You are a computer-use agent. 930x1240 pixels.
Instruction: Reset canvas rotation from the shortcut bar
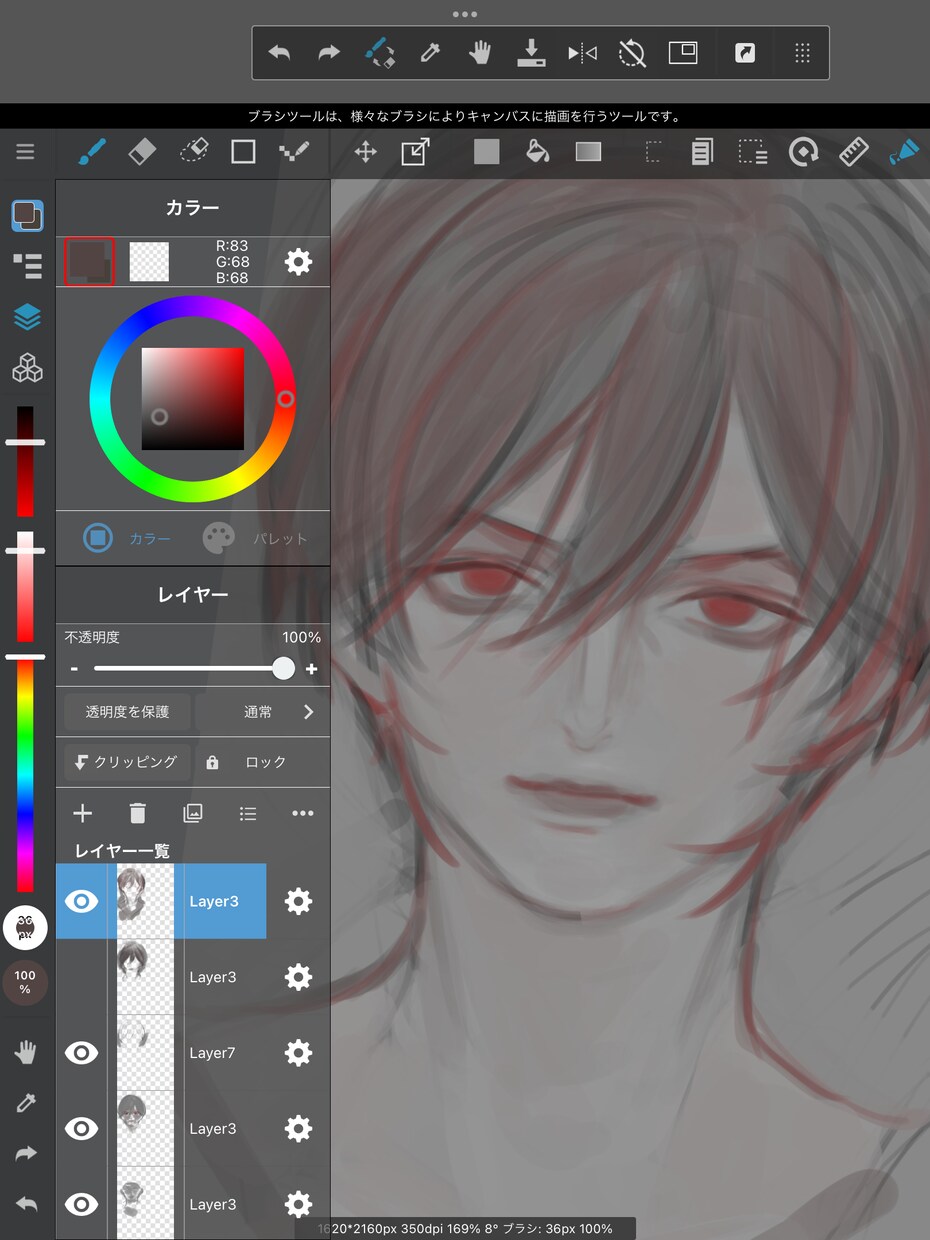pos(632,53)
